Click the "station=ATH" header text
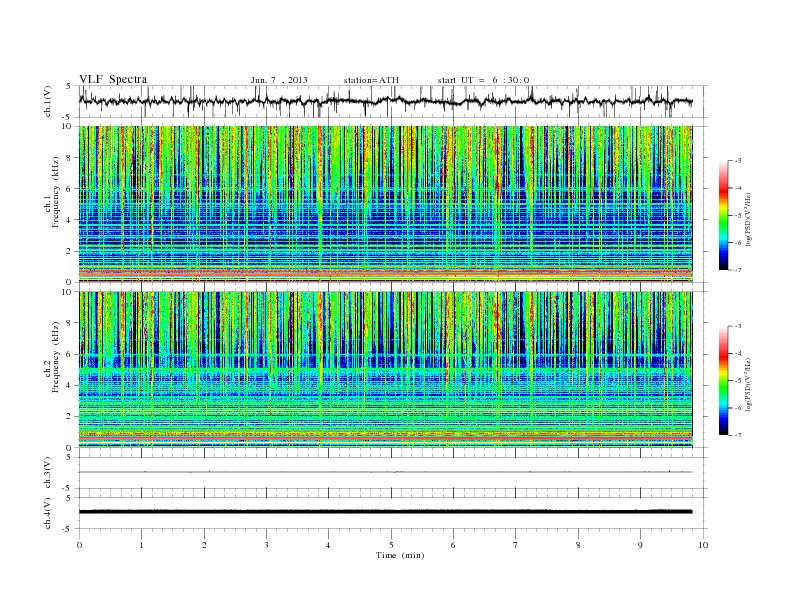 pos(371,80)
